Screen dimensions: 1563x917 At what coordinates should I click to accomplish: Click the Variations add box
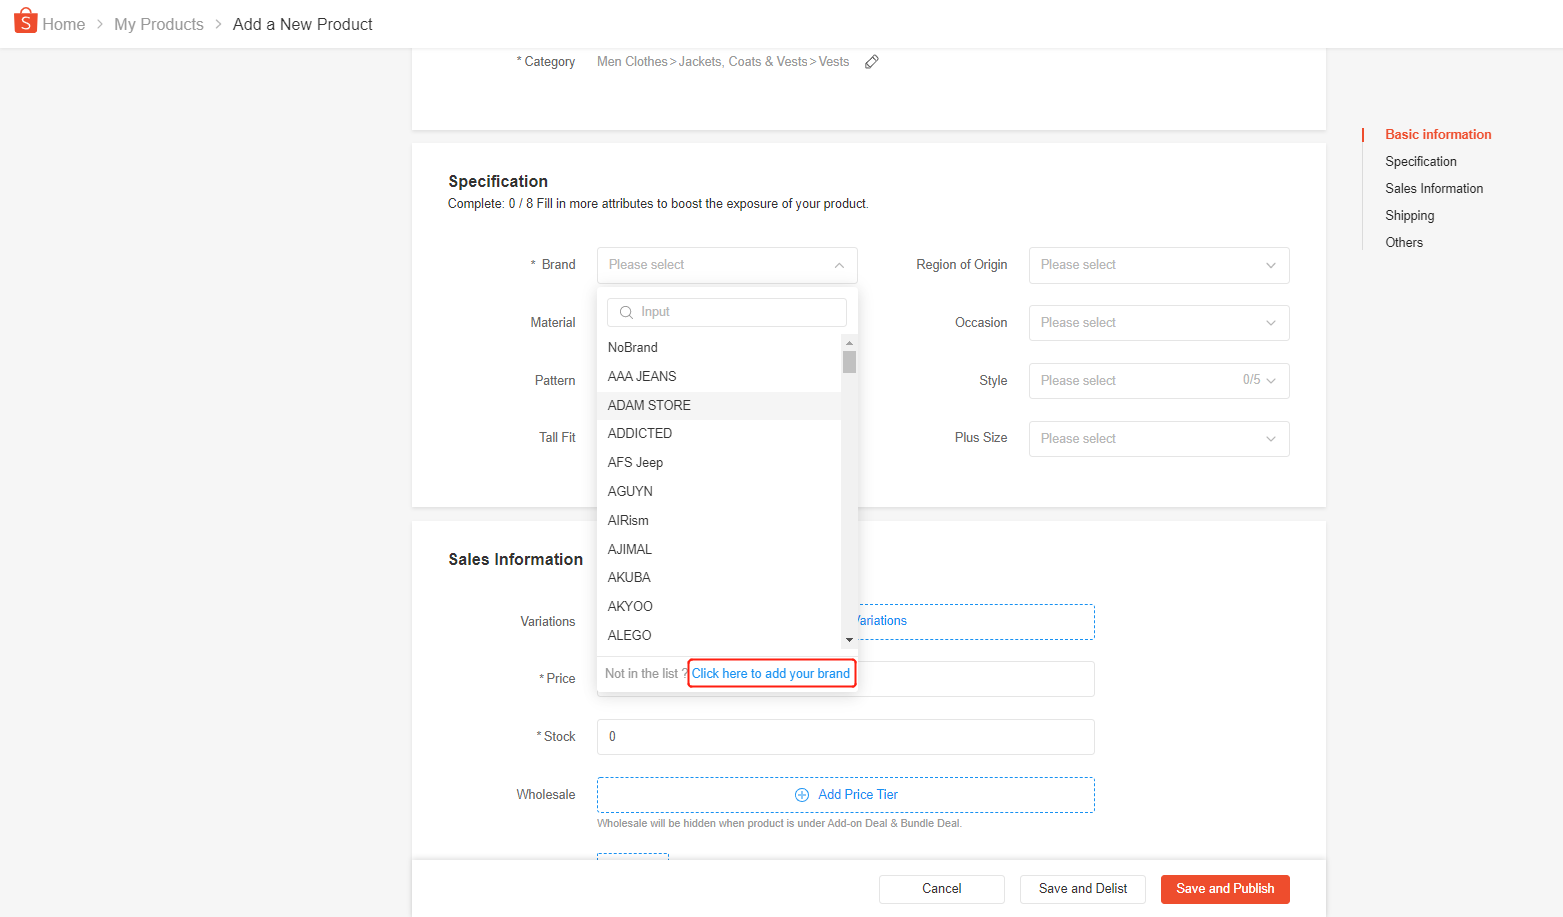coord(975,621)
